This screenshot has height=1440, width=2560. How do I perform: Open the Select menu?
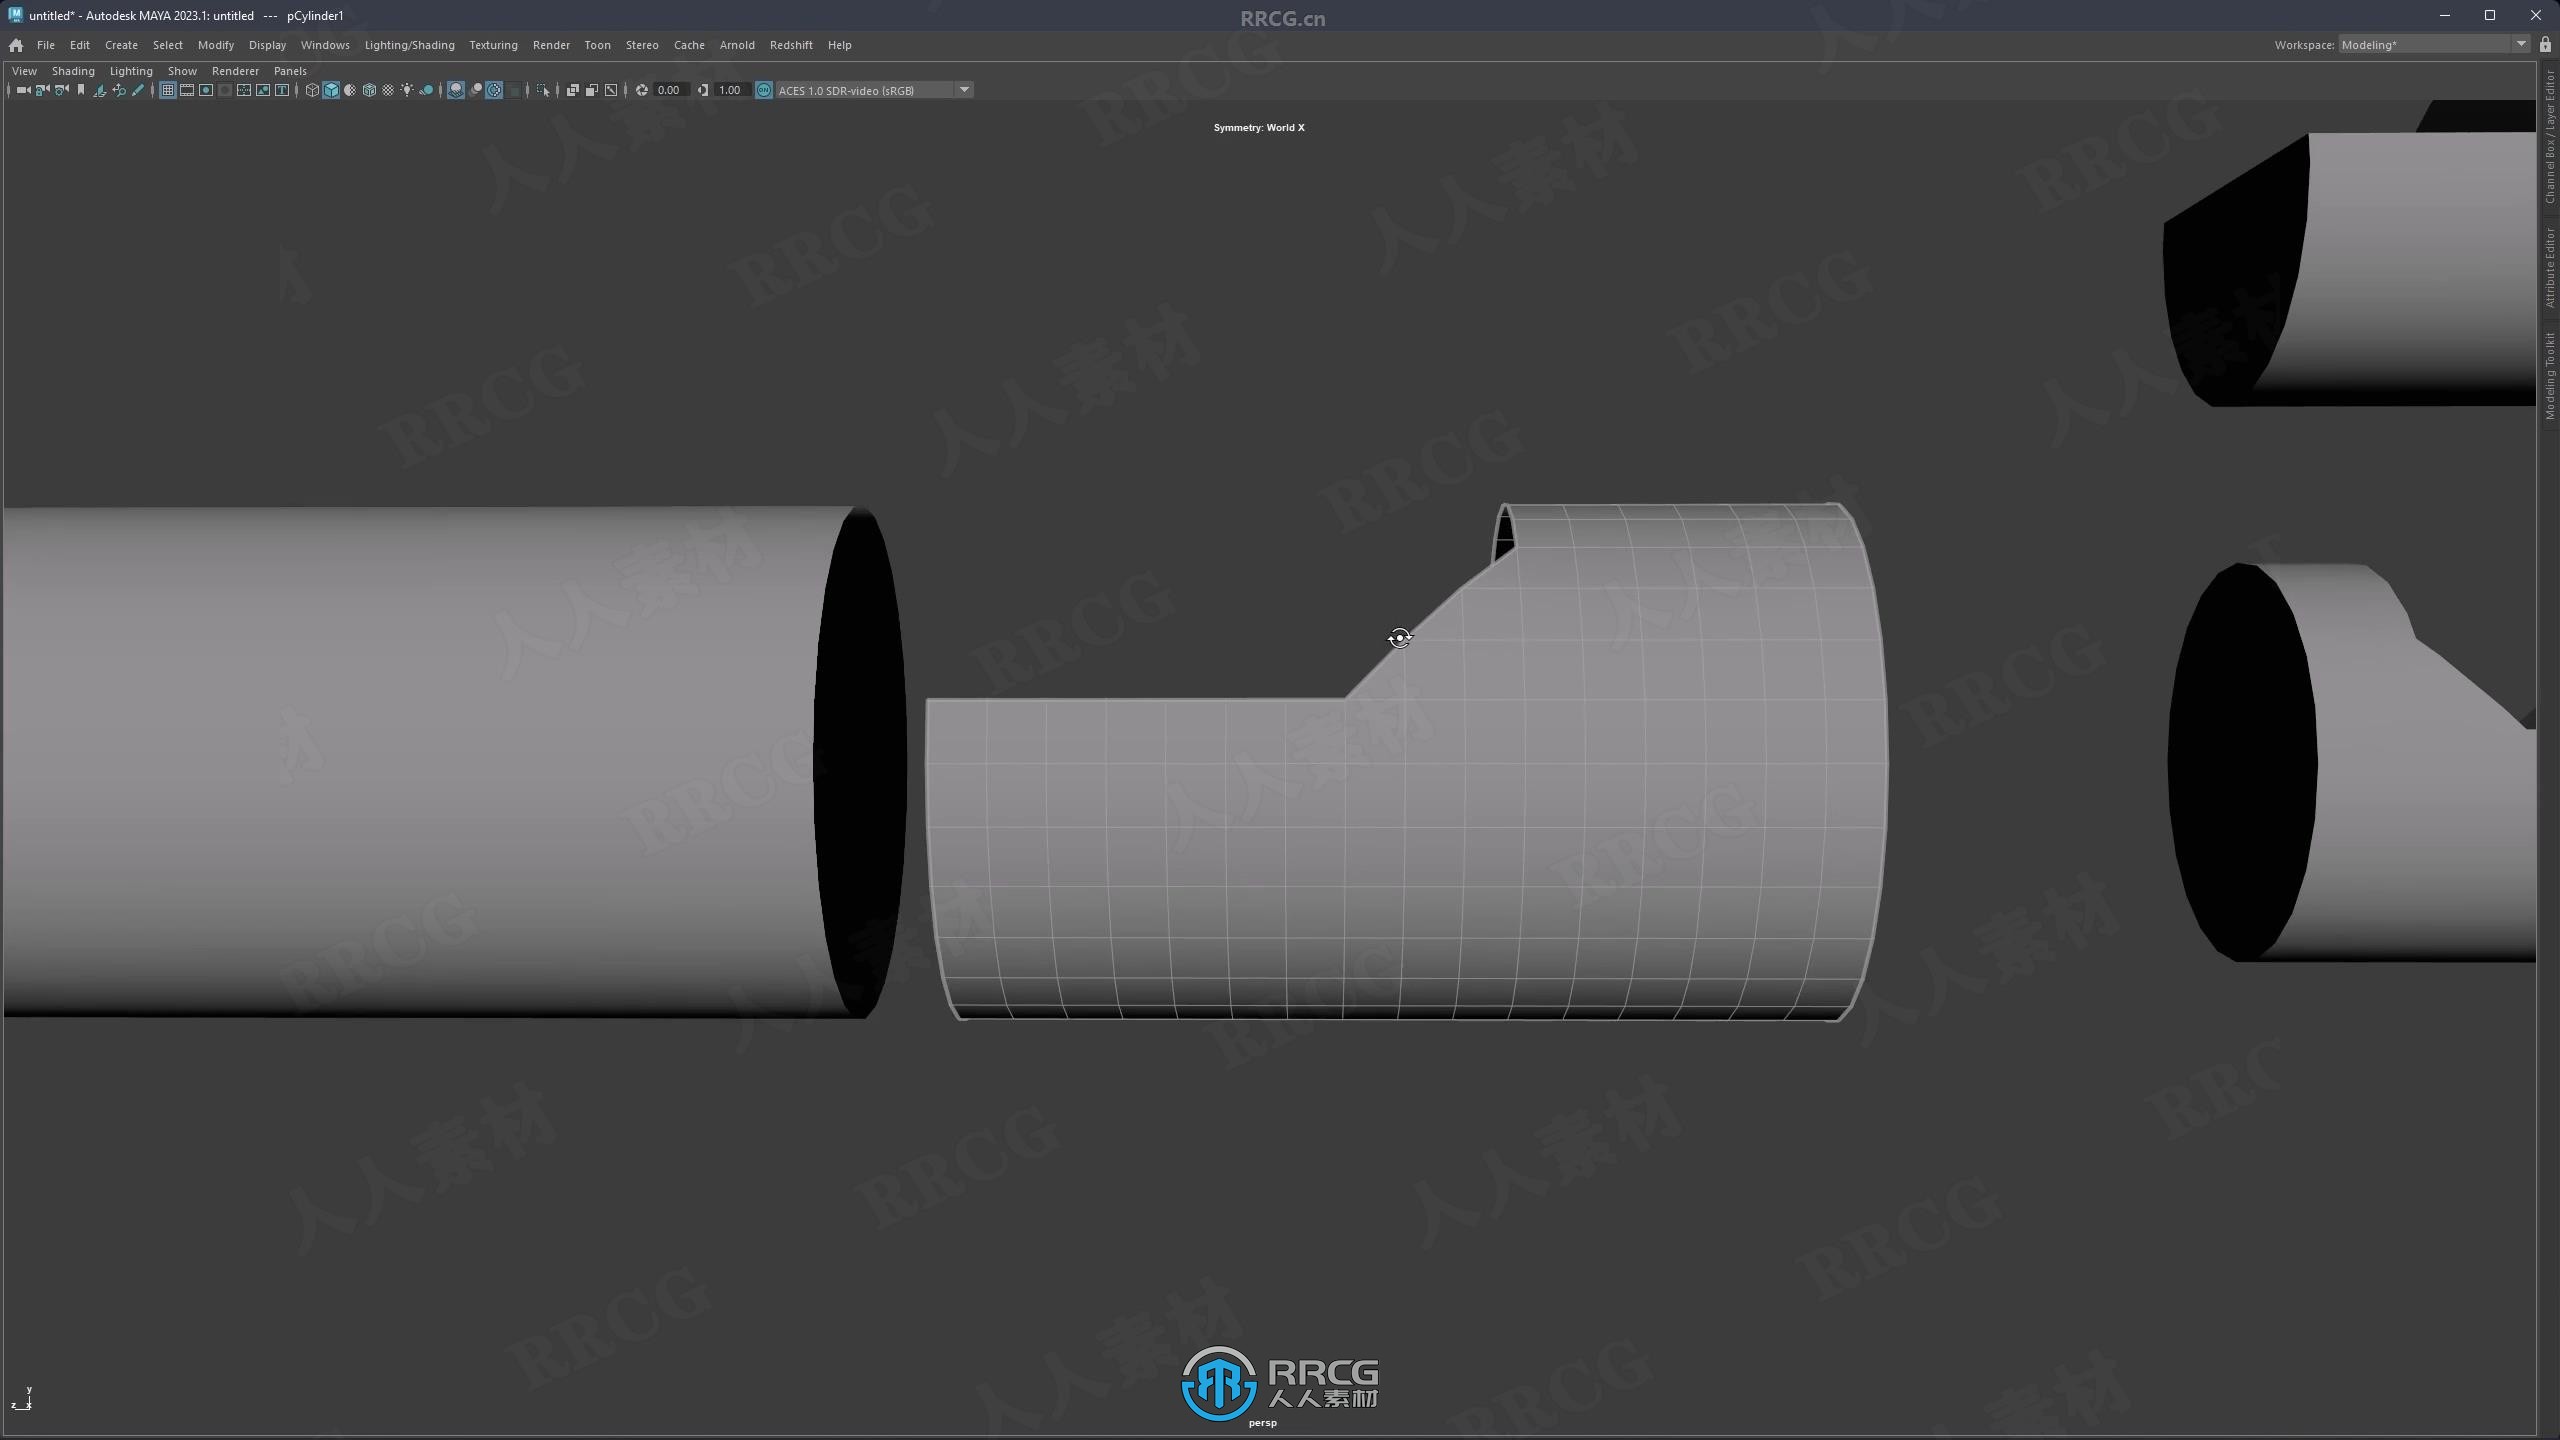point(168,45)
